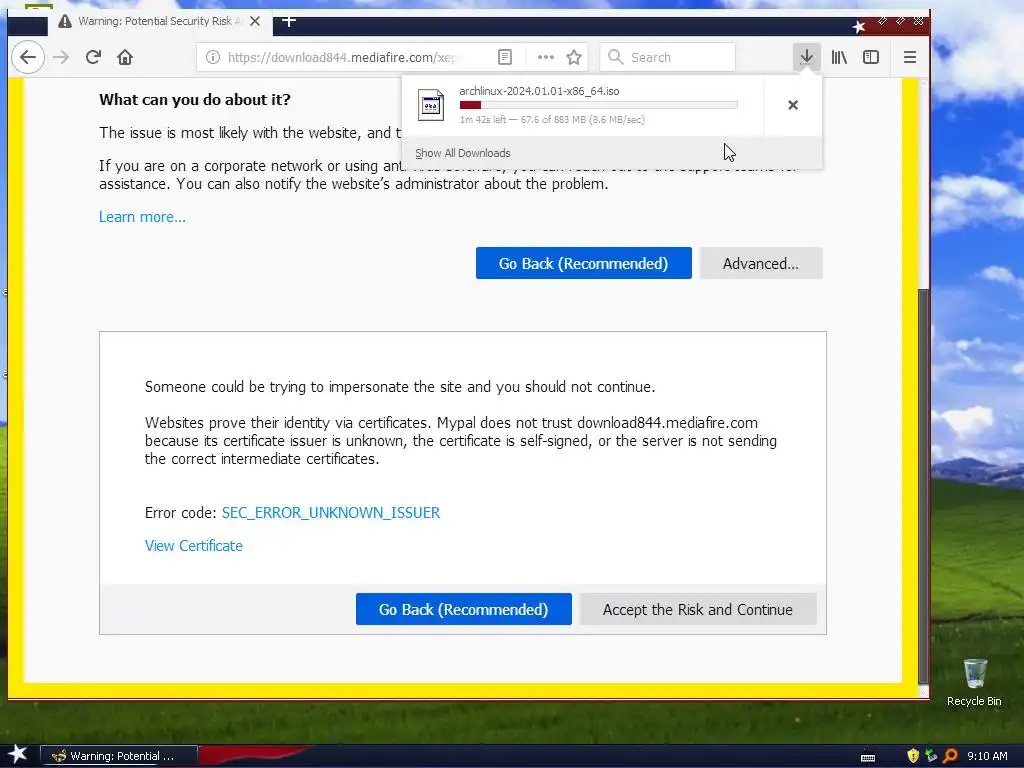Click the orange magnifier tray icon
This screenshot has width=1024, height=768.
tap(950, 756)
